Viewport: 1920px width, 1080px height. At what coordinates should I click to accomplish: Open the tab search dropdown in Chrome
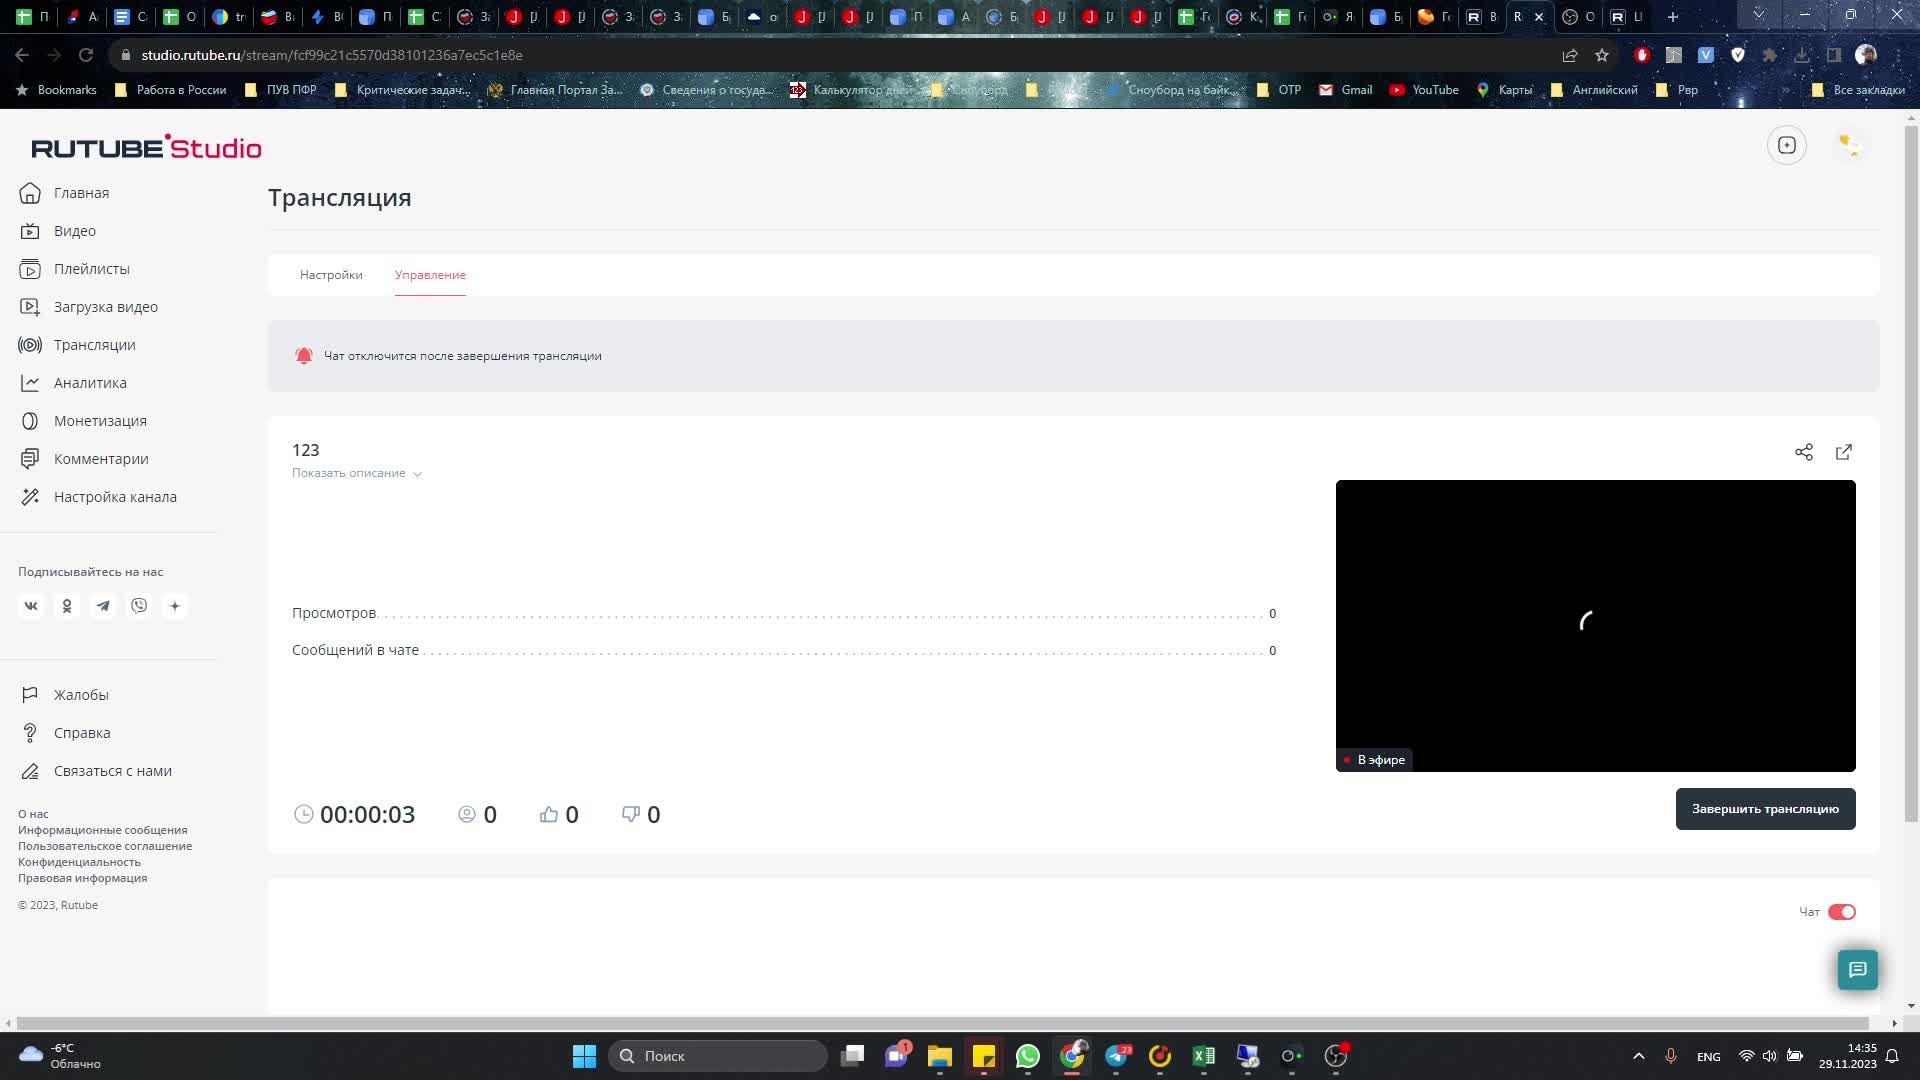tap(1758, 16)
